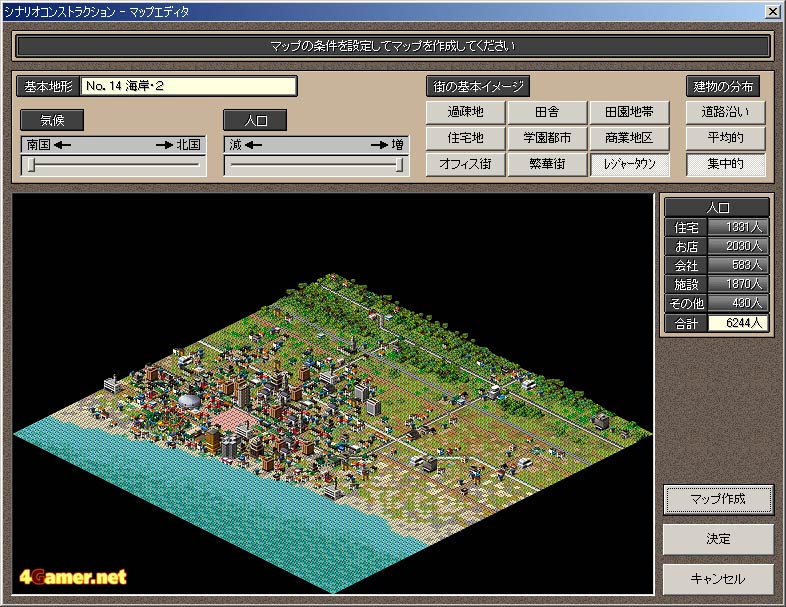Choose 道路沿い building distribution
The image size is (786, 607).
coord(725,112)
